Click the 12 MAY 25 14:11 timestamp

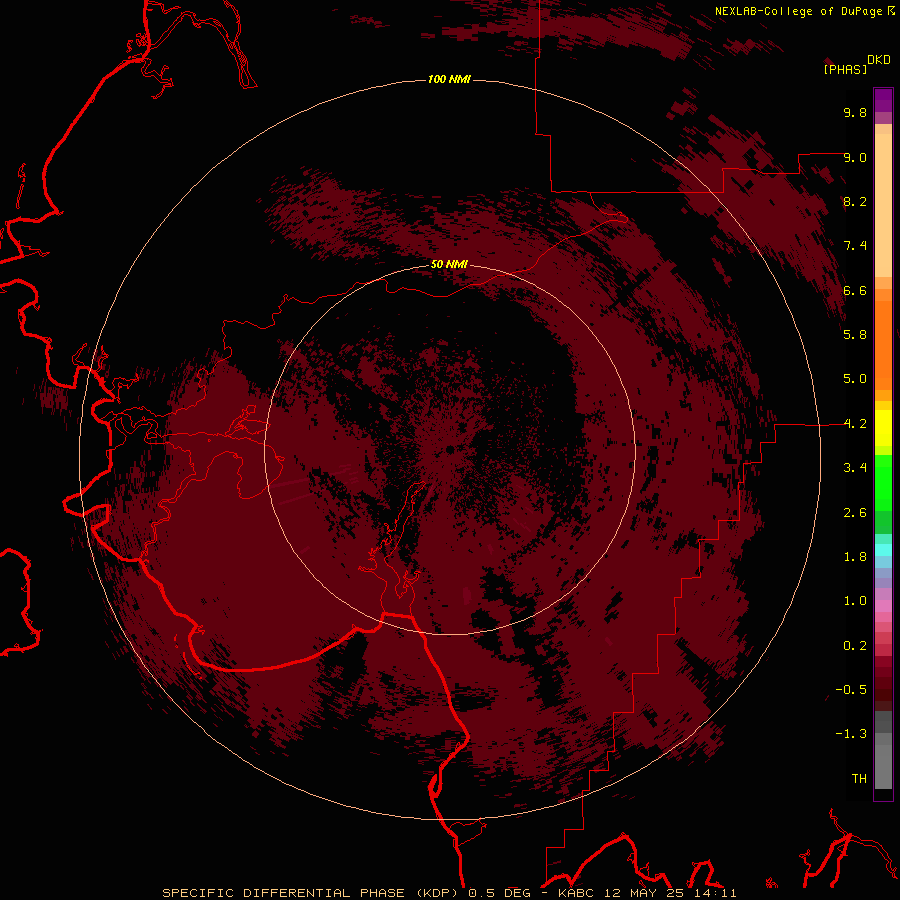coord(670,893)
